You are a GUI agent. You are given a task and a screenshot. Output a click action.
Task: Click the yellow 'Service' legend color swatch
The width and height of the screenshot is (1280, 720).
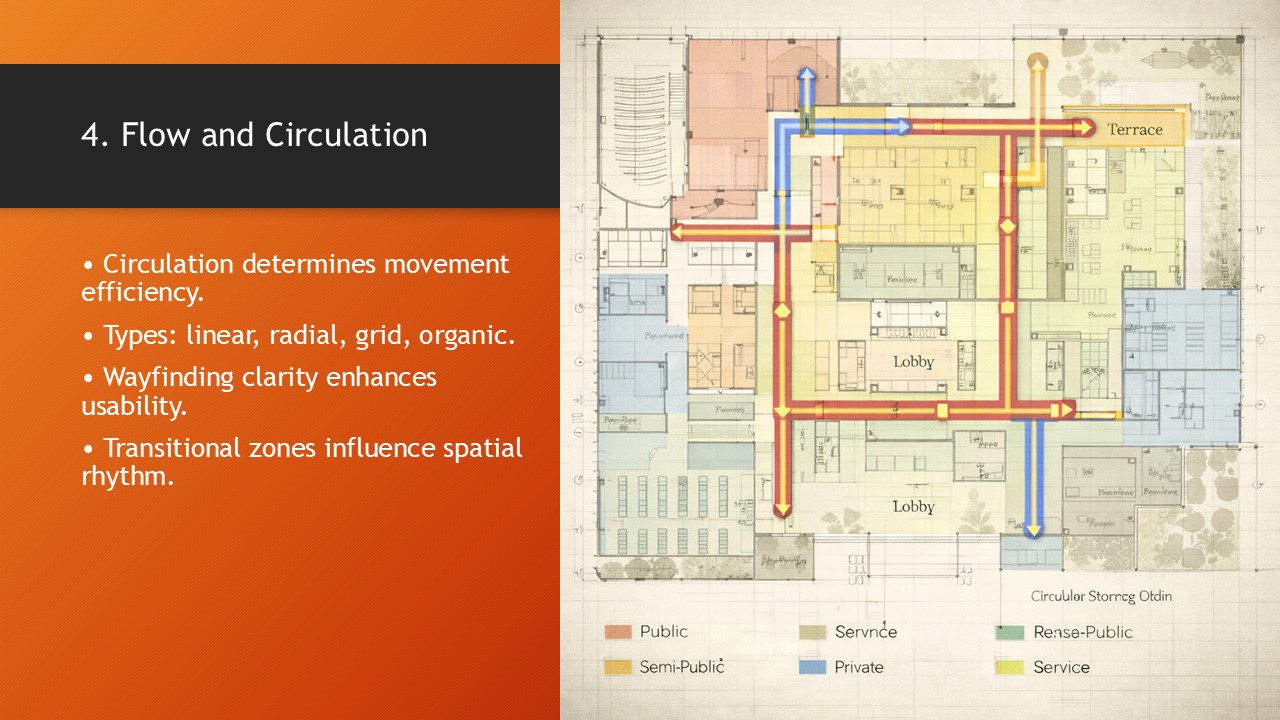pos(1009,667)
